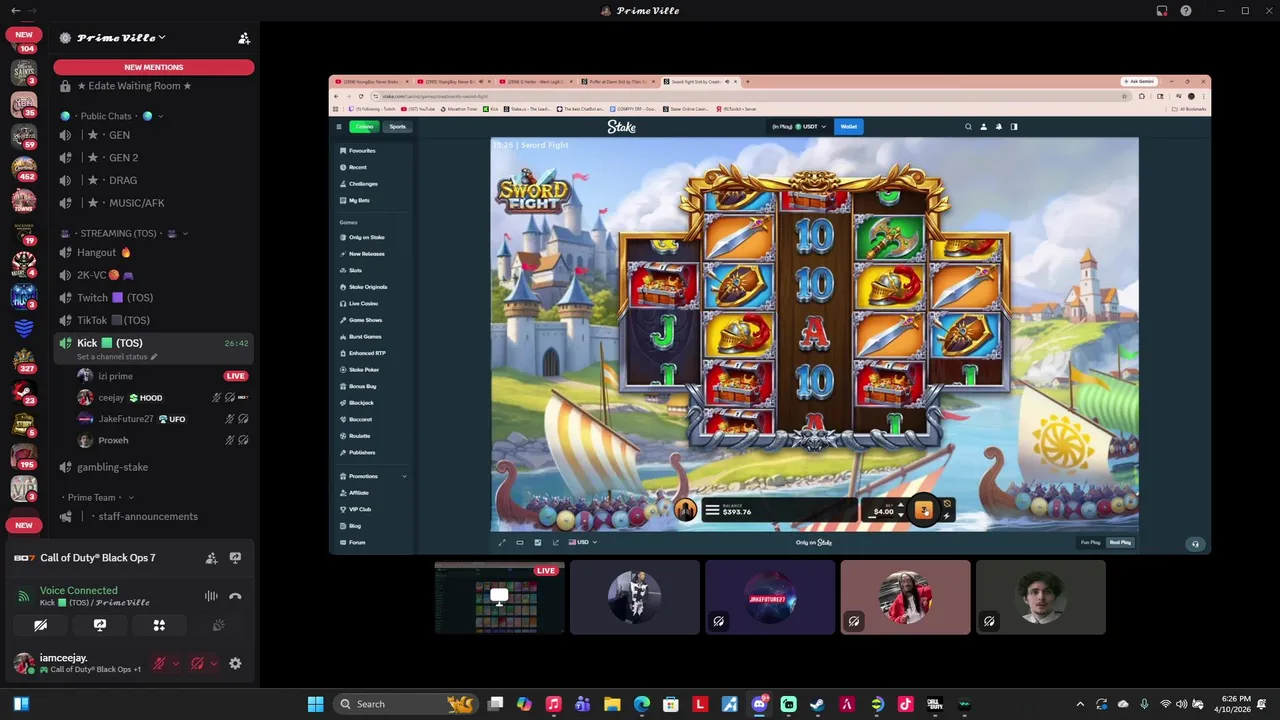Open the MUSIC/AFK voice channel
The width and height of the screenshot is (1280, 720).
tap(154, 203)
